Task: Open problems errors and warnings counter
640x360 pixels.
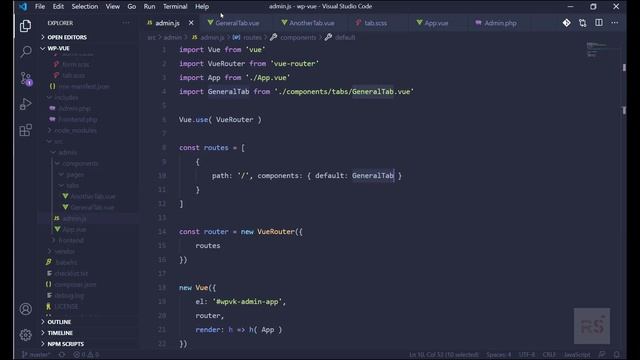Action: click(x=86, y=355)
